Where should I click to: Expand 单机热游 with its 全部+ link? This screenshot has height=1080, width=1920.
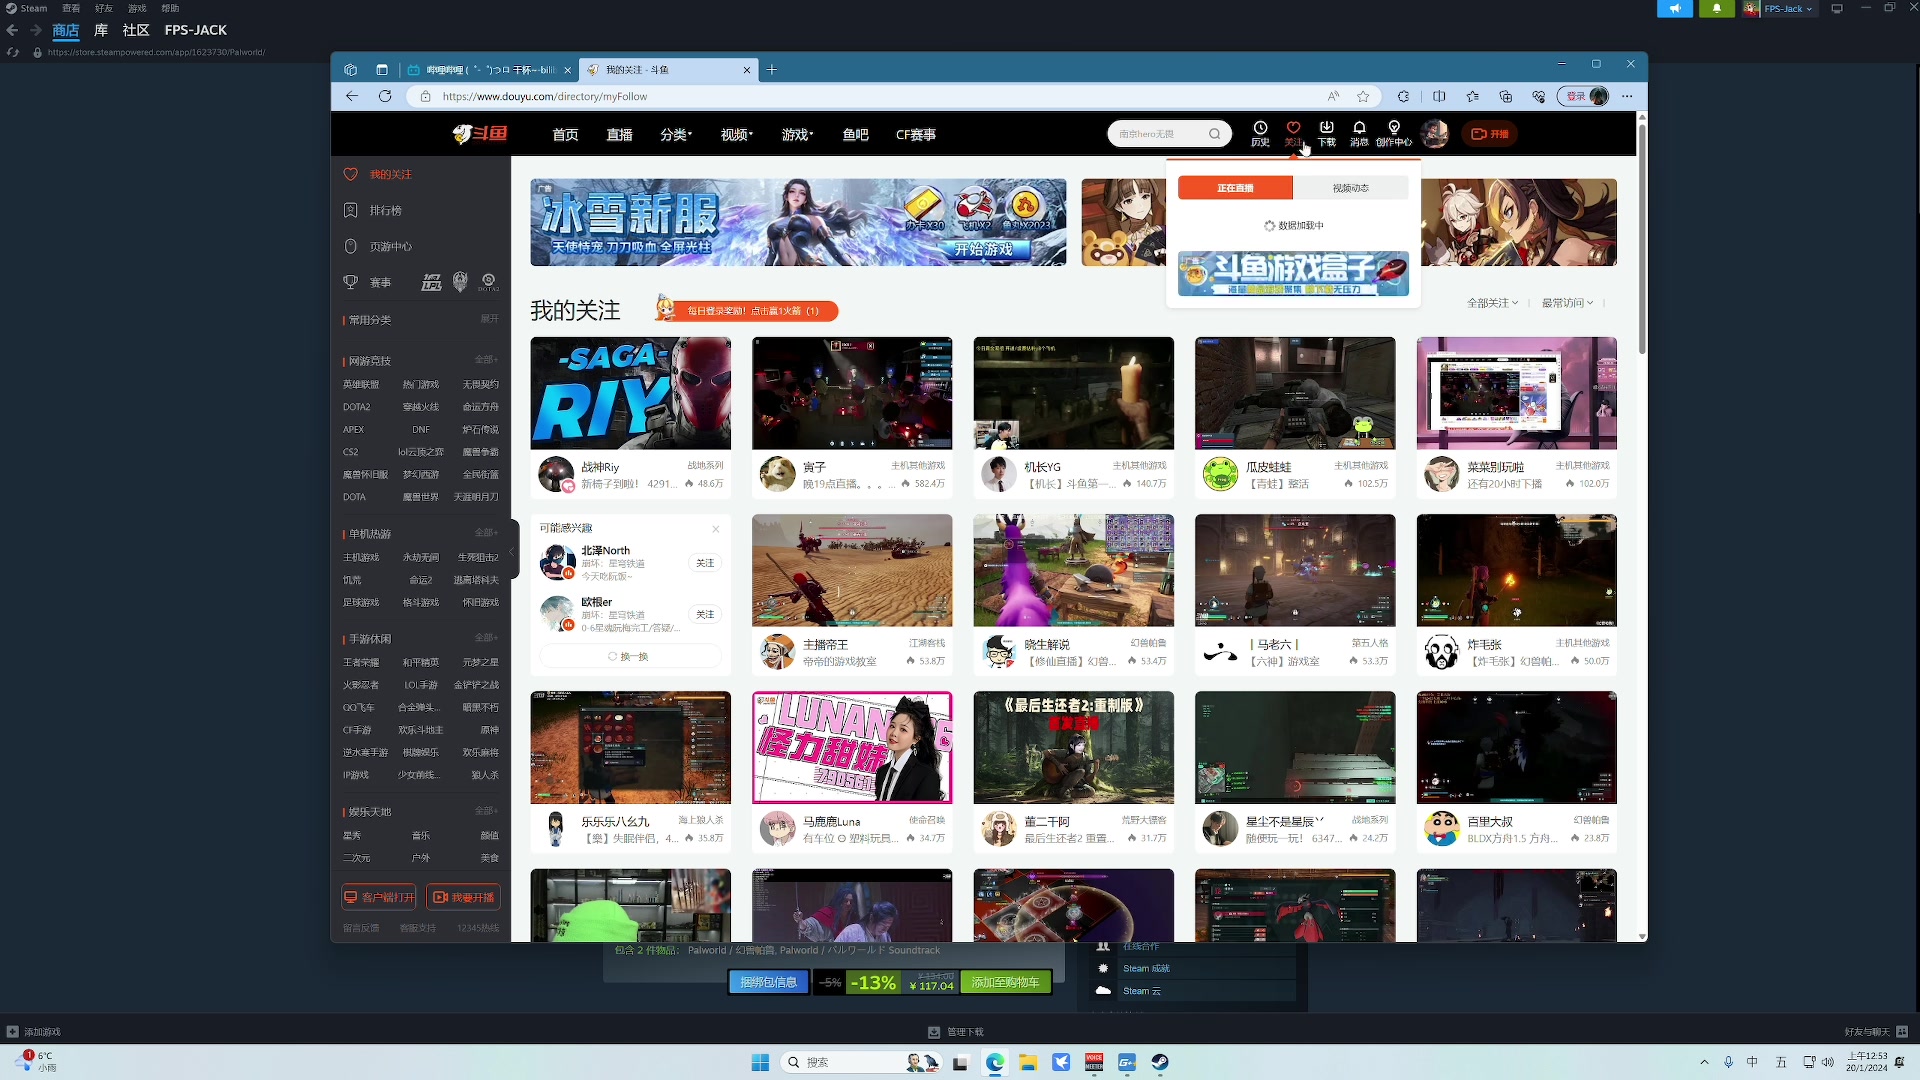(486, 533)
